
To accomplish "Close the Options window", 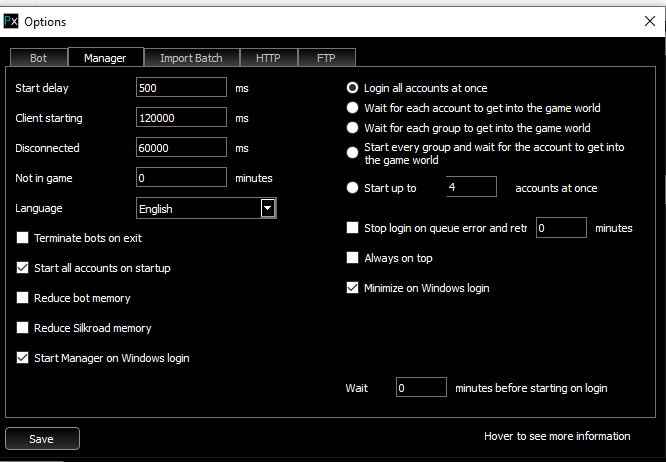I will [x=651, y=20].
